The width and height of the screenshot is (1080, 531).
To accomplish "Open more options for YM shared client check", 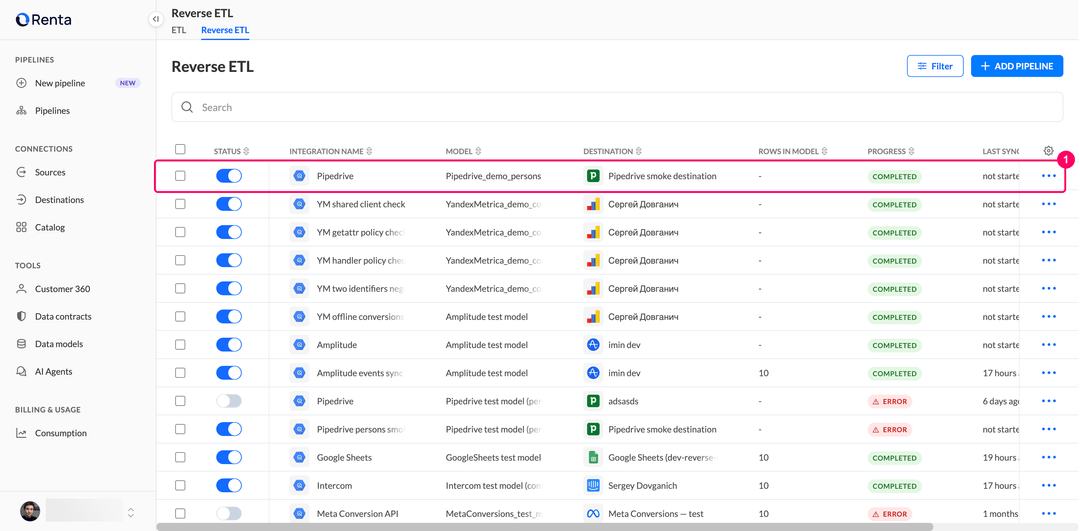I will (1049, 205).
